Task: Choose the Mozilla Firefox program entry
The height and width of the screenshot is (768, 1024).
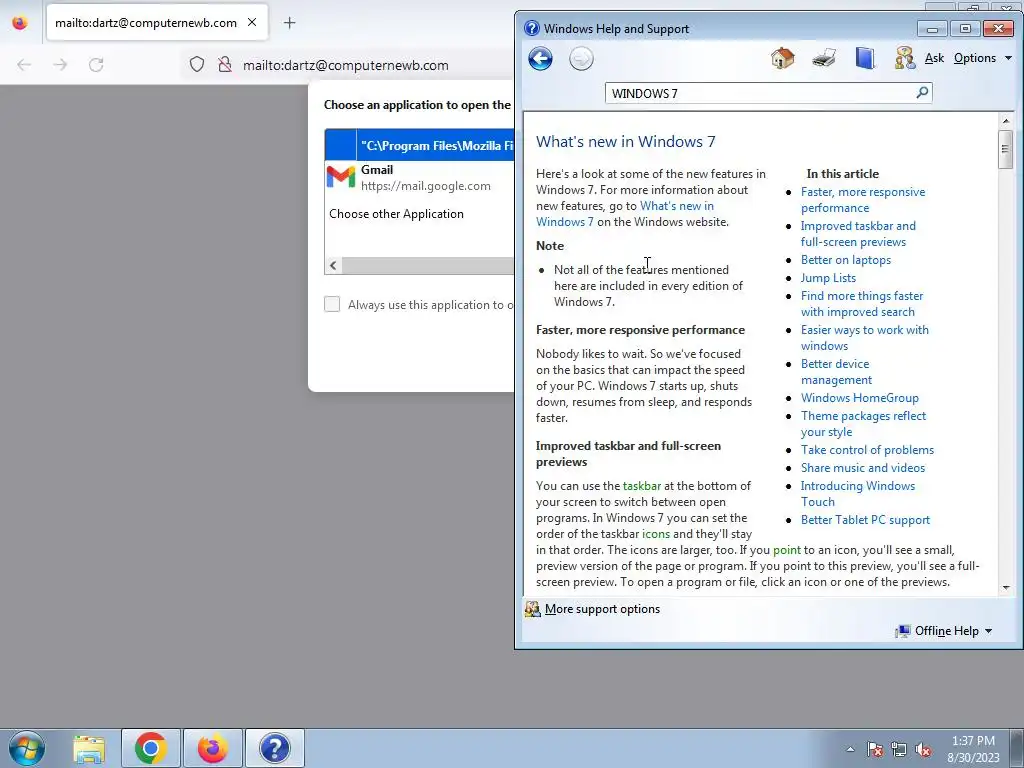Action: pos(419,145)
